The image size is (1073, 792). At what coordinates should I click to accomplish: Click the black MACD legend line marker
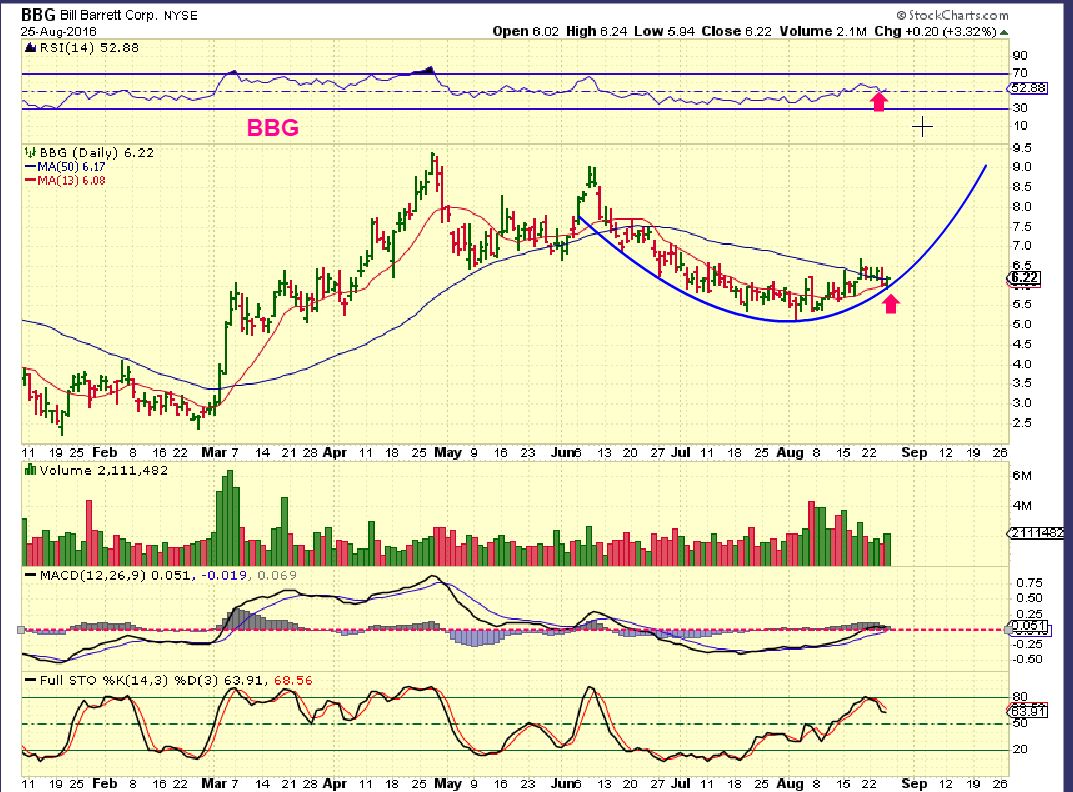coord(31,575)
